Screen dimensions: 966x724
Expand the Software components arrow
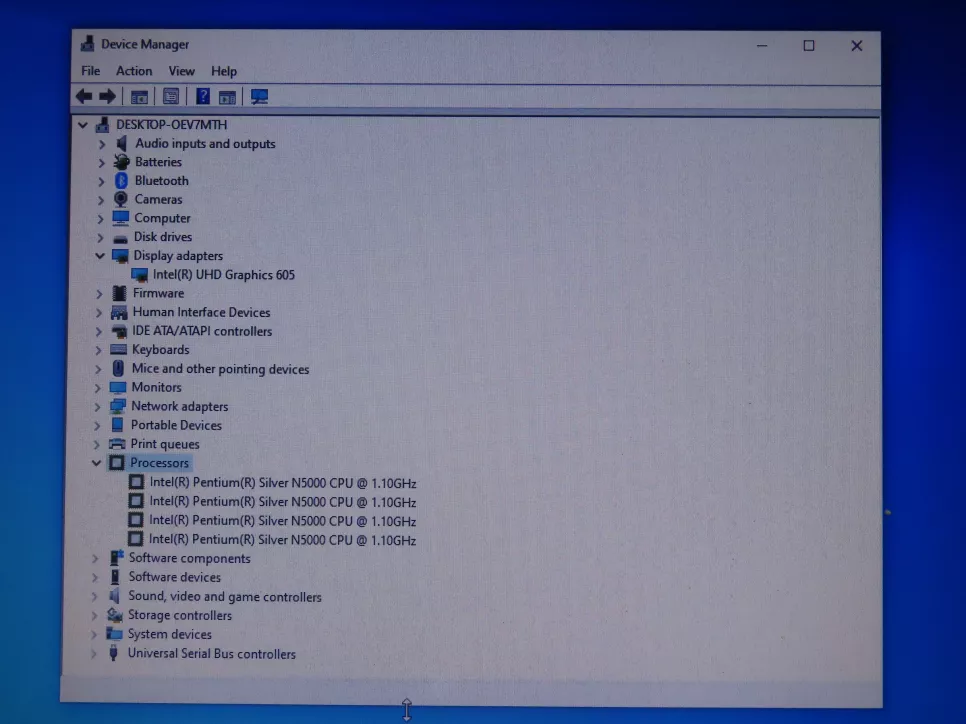95,558
